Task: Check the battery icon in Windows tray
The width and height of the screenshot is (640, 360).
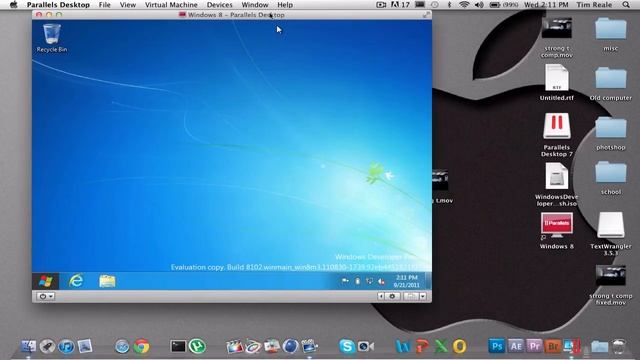Action: pyautogui.click(x=357, y=281)
